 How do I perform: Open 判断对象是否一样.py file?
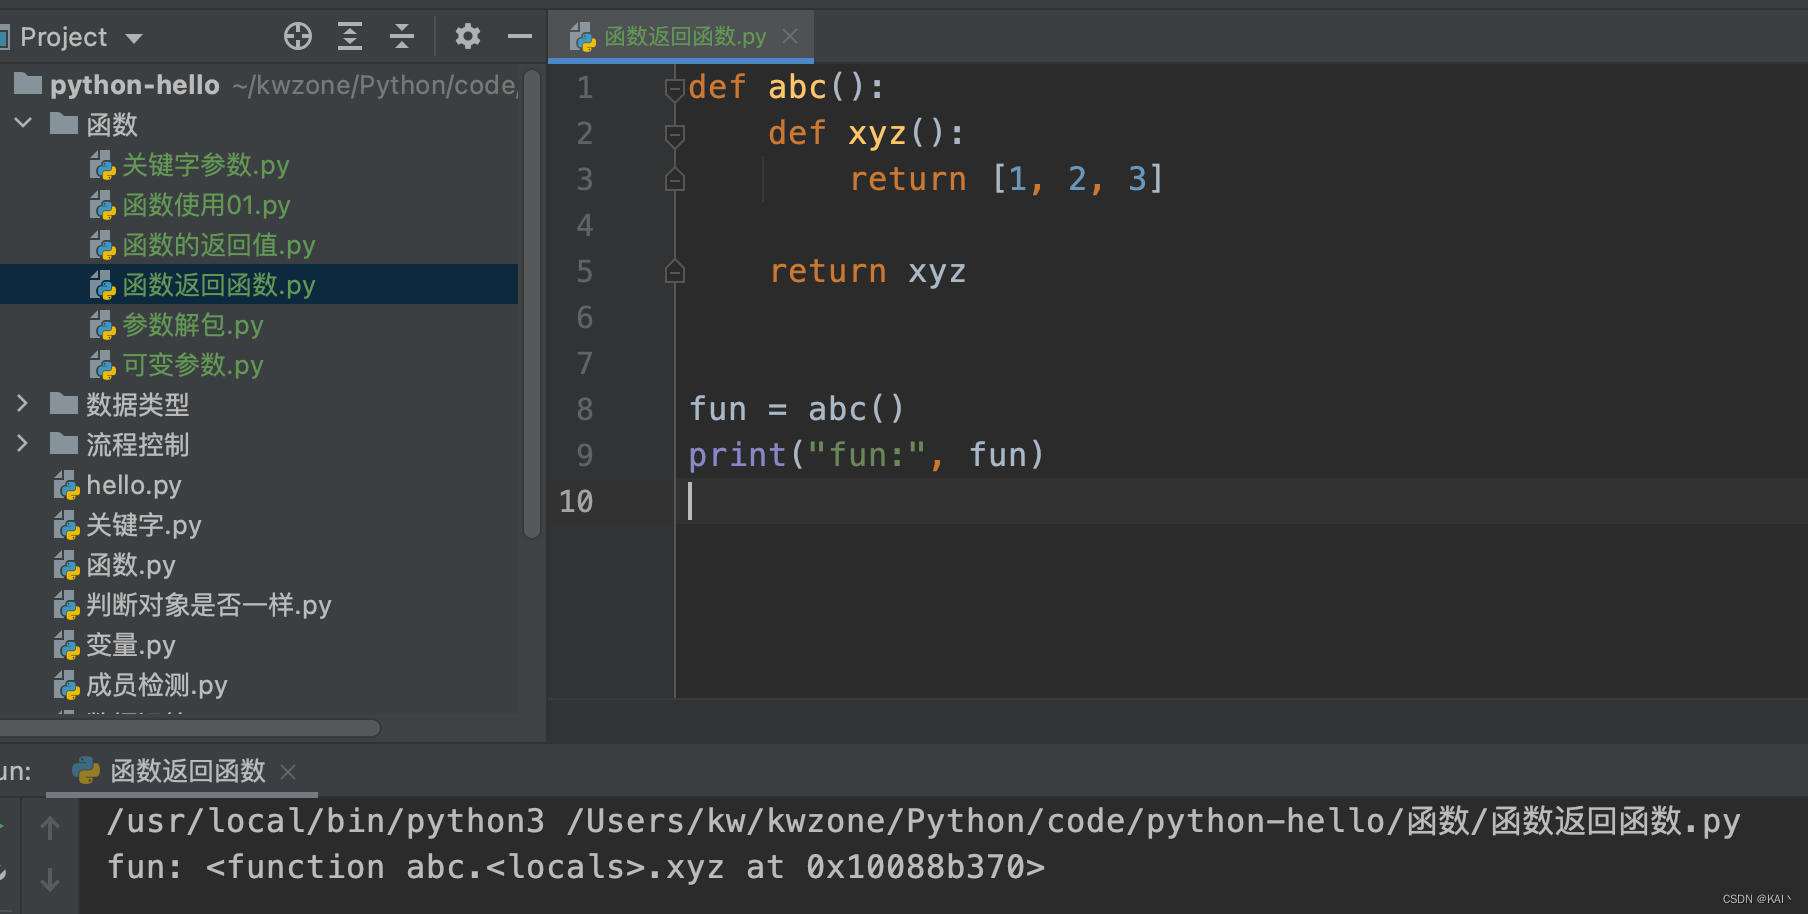click(x=209, y=605)
